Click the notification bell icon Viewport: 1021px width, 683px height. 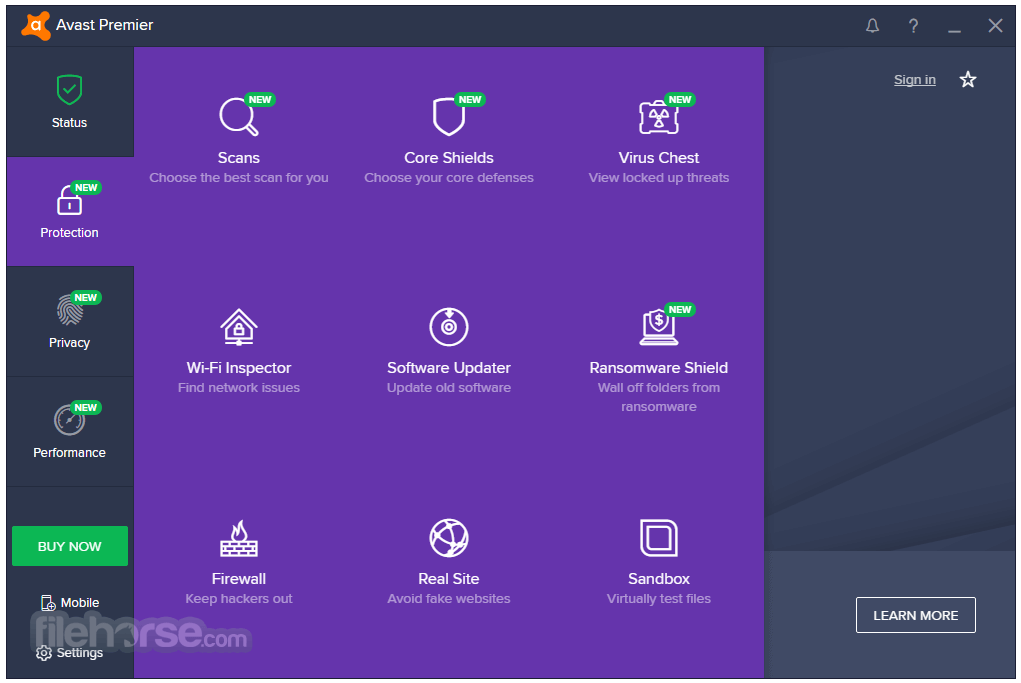pyautogui.click(x=873, y=26)
